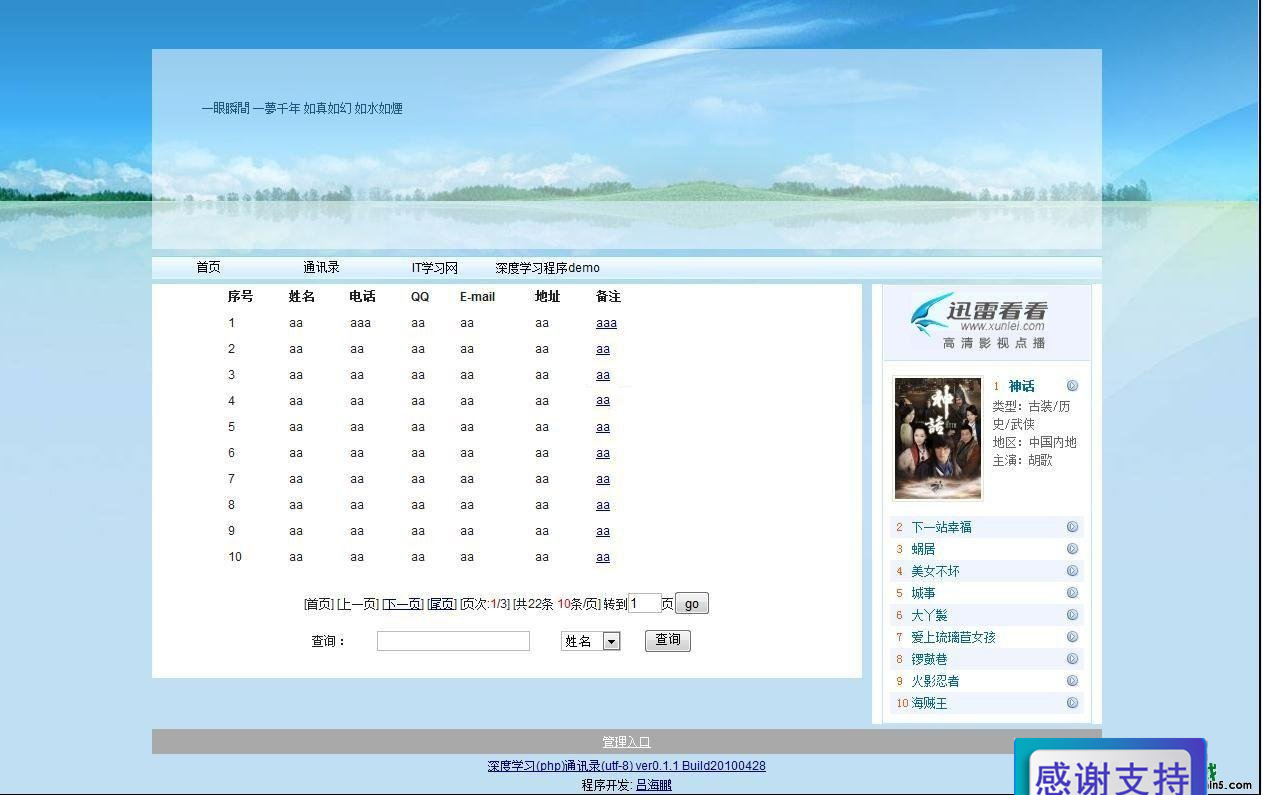Viewport: 1263px width, 795px height.
Task: Open the aa remark link in row 2
Action: pyautogui.click(x=603, y=349)
